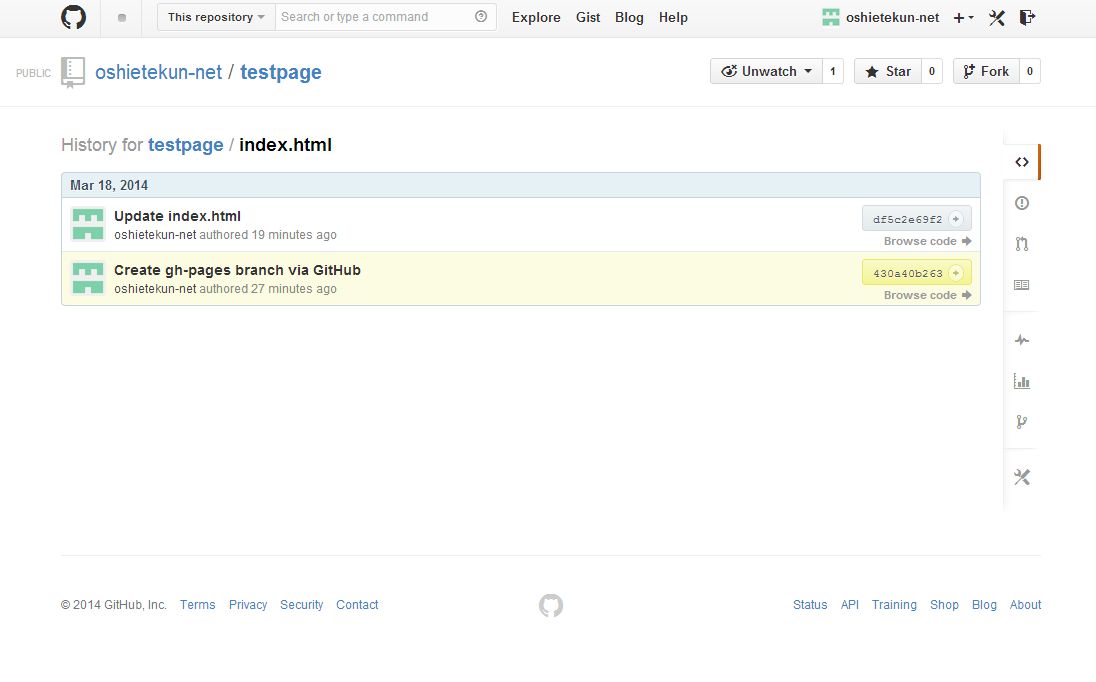Open Create gh-pages branch via GitHub commit
This screenshot has height=682, width=1096.
[238, 270]
